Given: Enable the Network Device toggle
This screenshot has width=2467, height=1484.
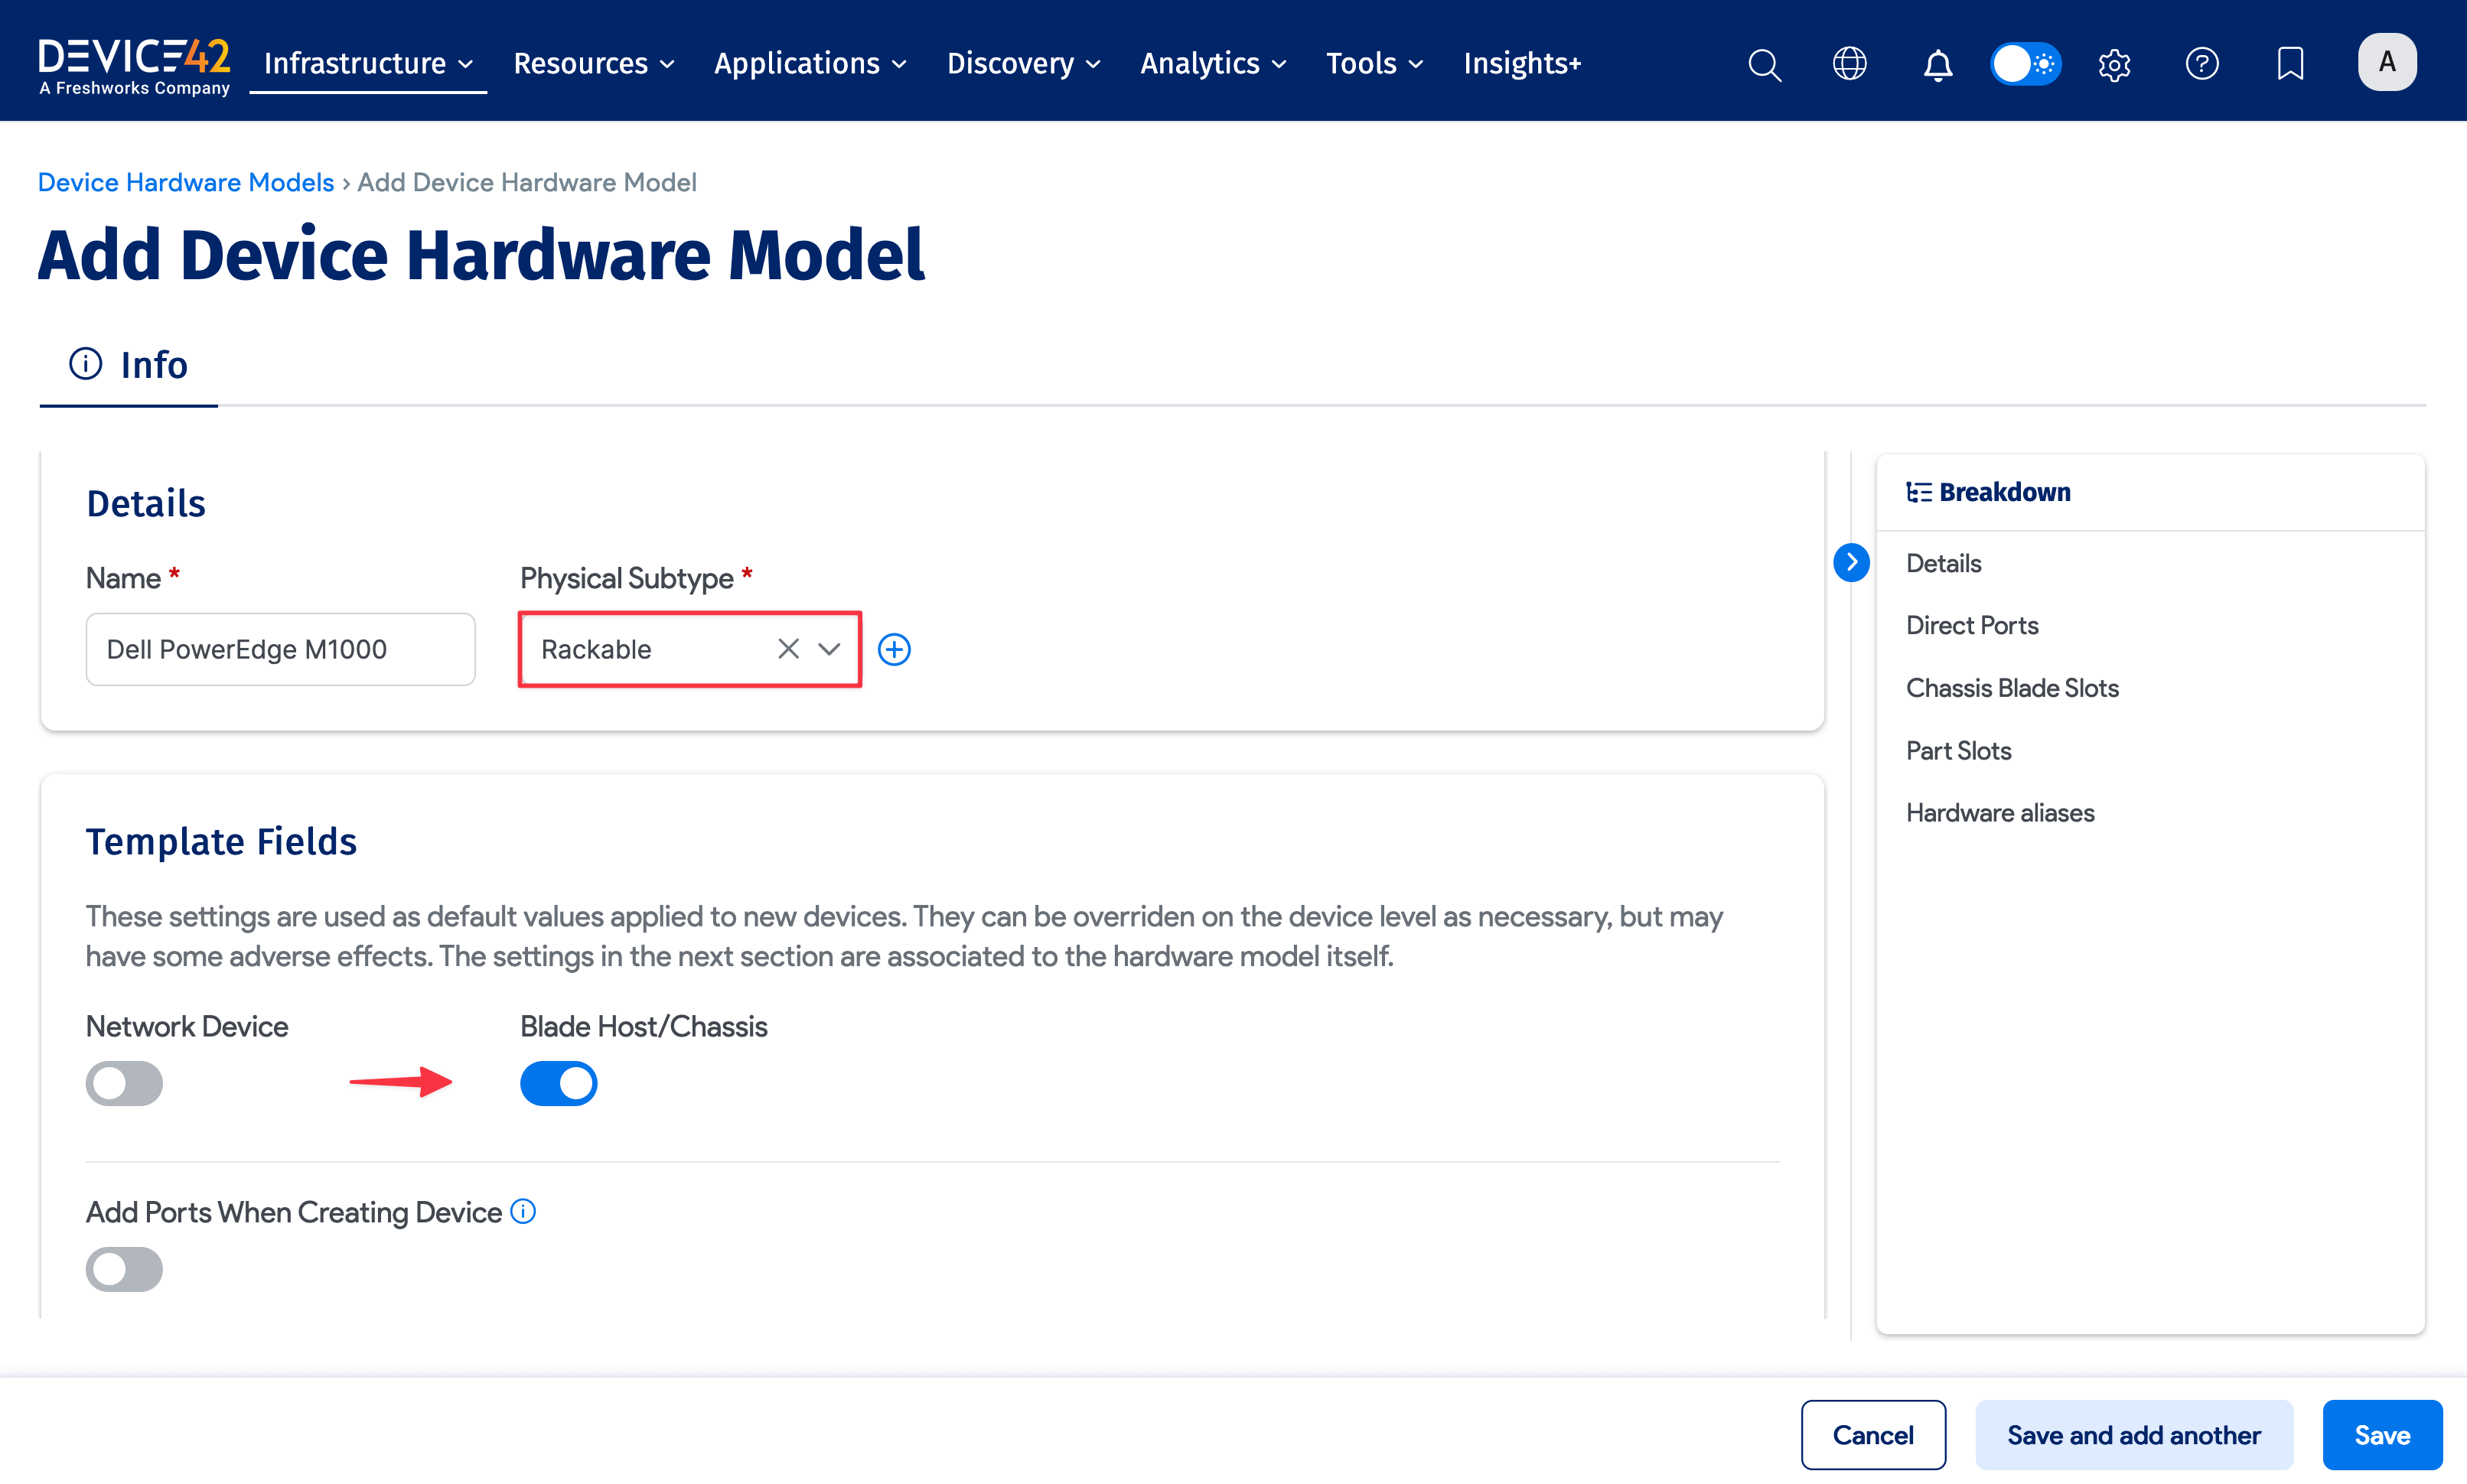Looking at the screenshot, I should pos(124,1083).
